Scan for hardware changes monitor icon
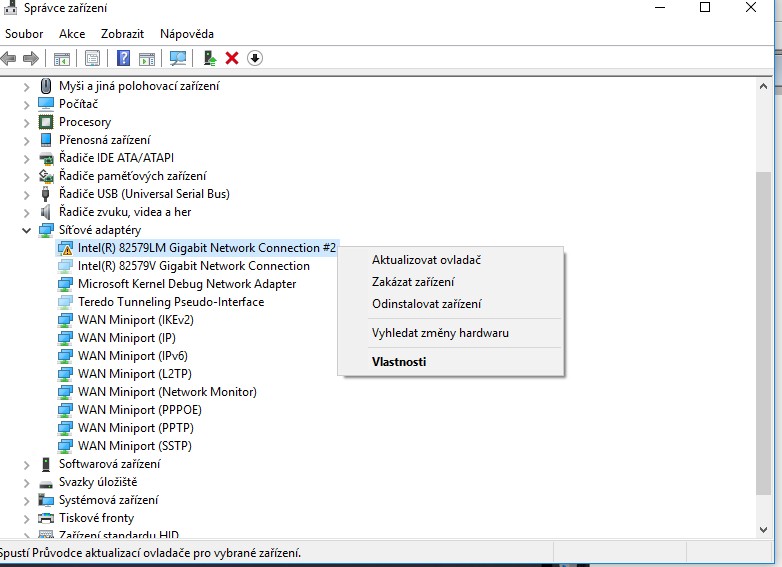782x567 pixels. [x=178, y=58]
